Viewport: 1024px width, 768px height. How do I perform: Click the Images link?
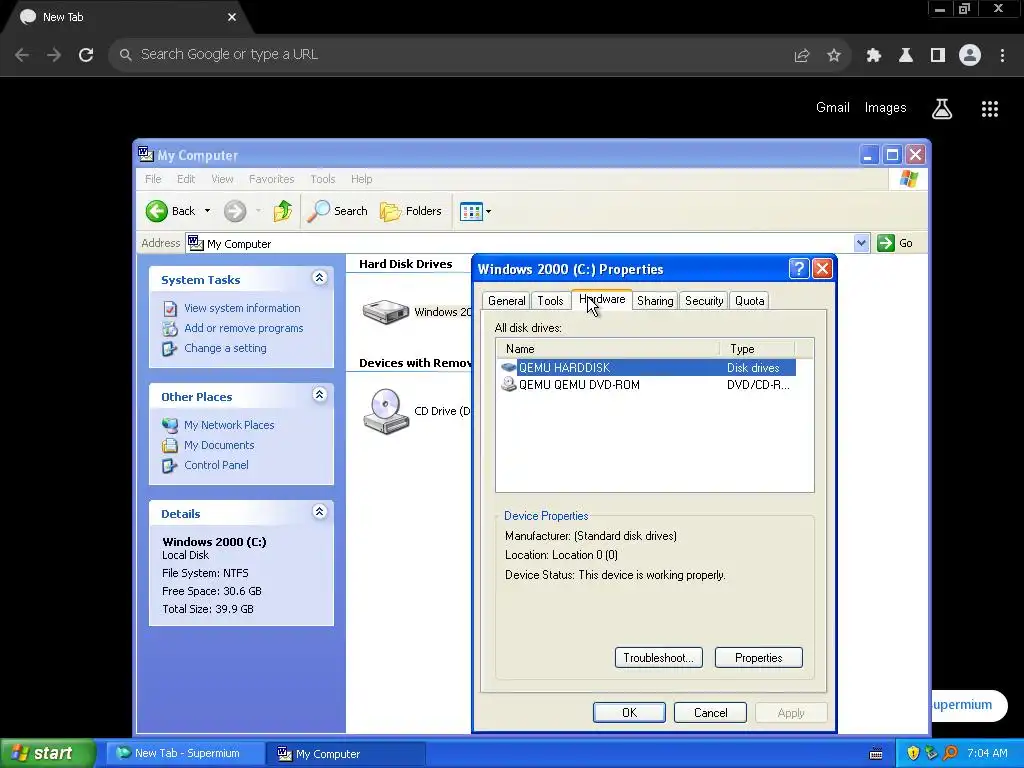pyautogui.click(x=886, y=108)
